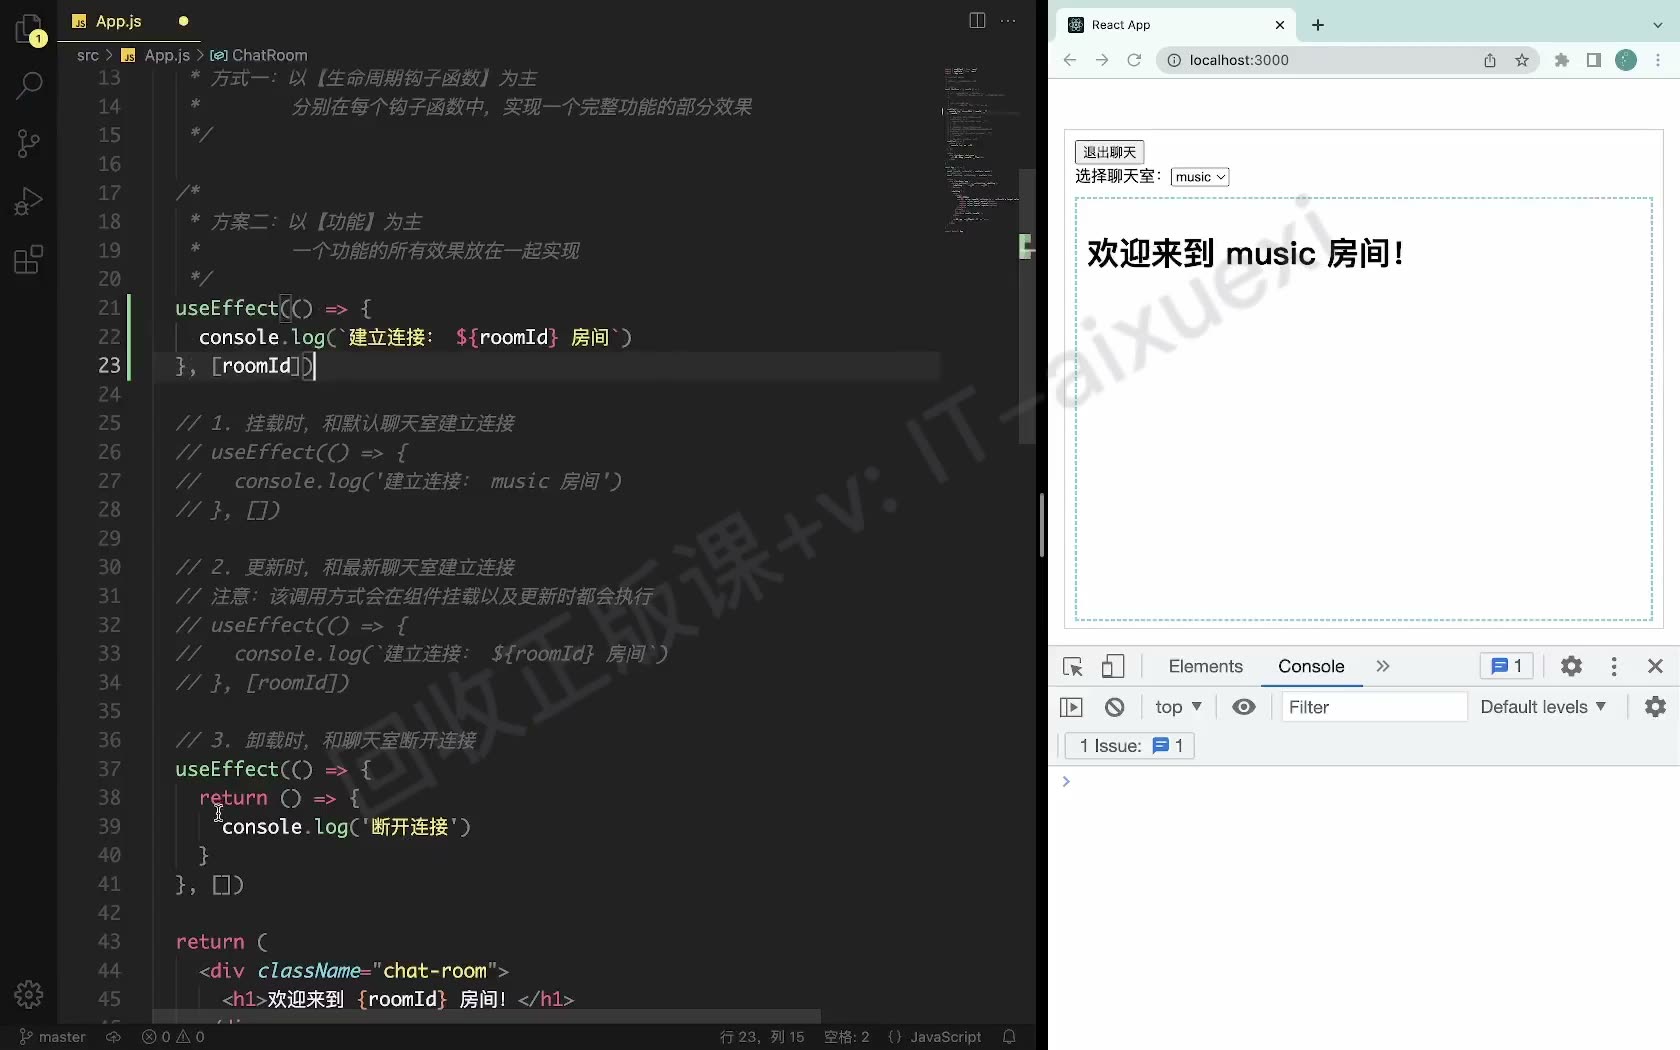Image resolution: width=1680 pixels, height=1050 pixels.
Task: Select the React App browser tab
Action: pos(1175,25)
